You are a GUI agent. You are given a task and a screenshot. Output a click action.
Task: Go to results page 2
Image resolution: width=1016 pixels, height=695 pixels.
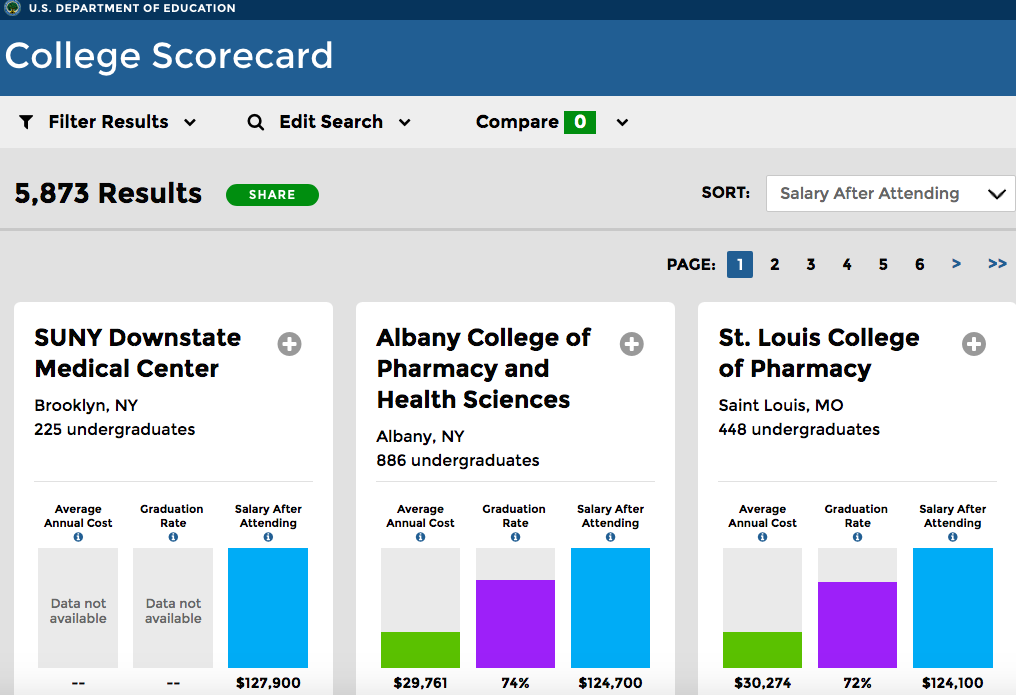774,264
